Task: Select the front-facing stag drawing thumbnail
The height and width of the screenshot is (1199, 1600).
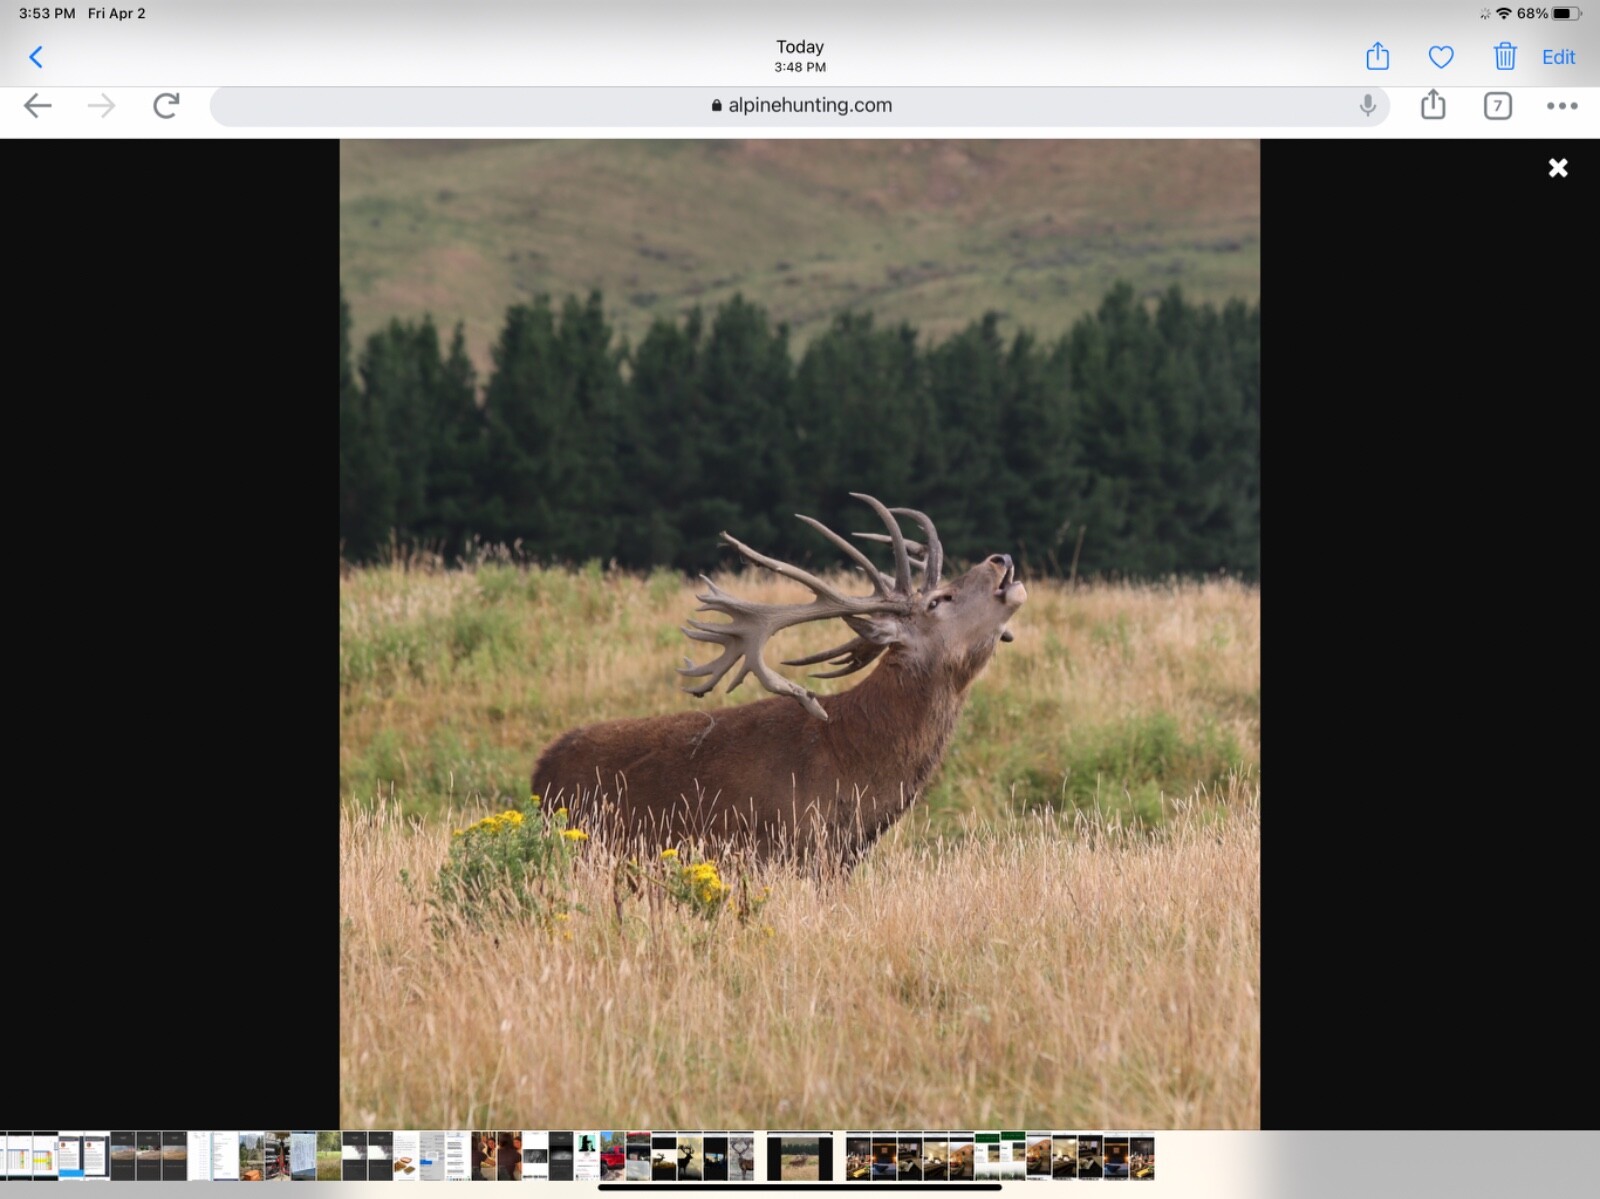Action: coord(741,1156)
